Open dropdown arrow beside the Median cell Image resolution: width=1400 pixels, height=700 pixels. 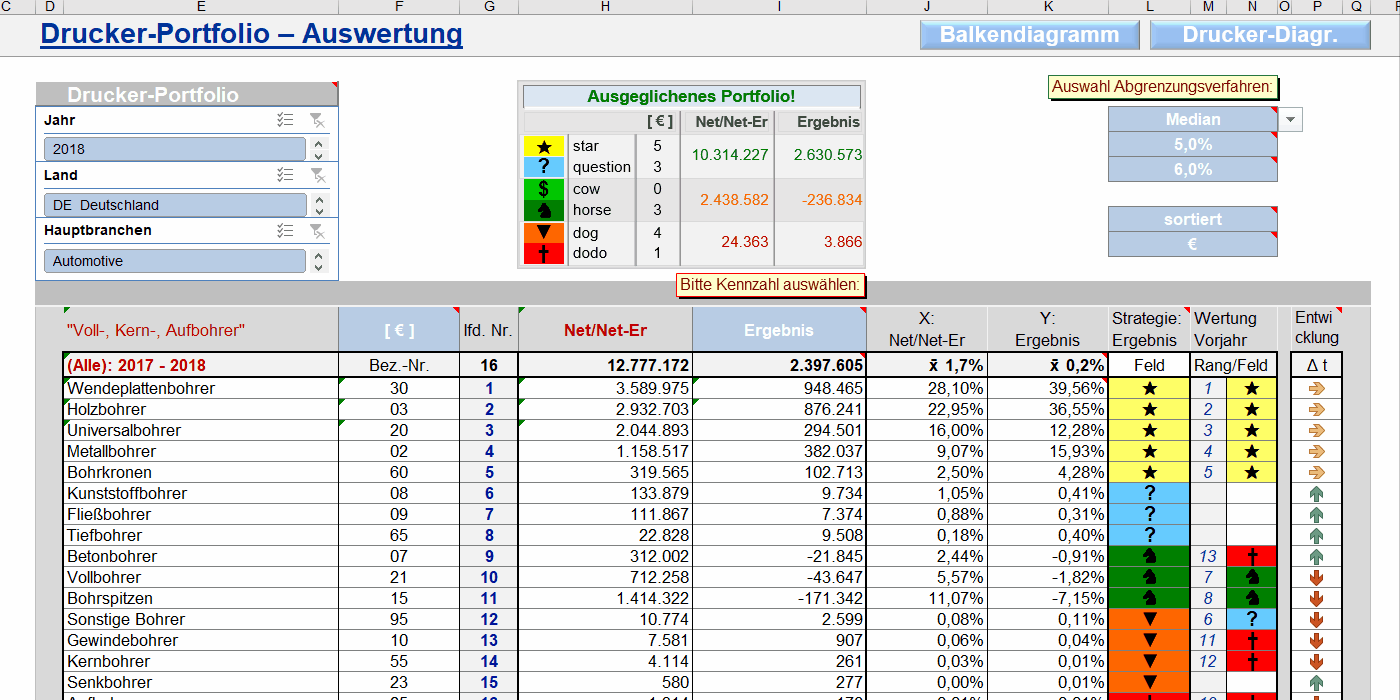[x=1291, y=120]
